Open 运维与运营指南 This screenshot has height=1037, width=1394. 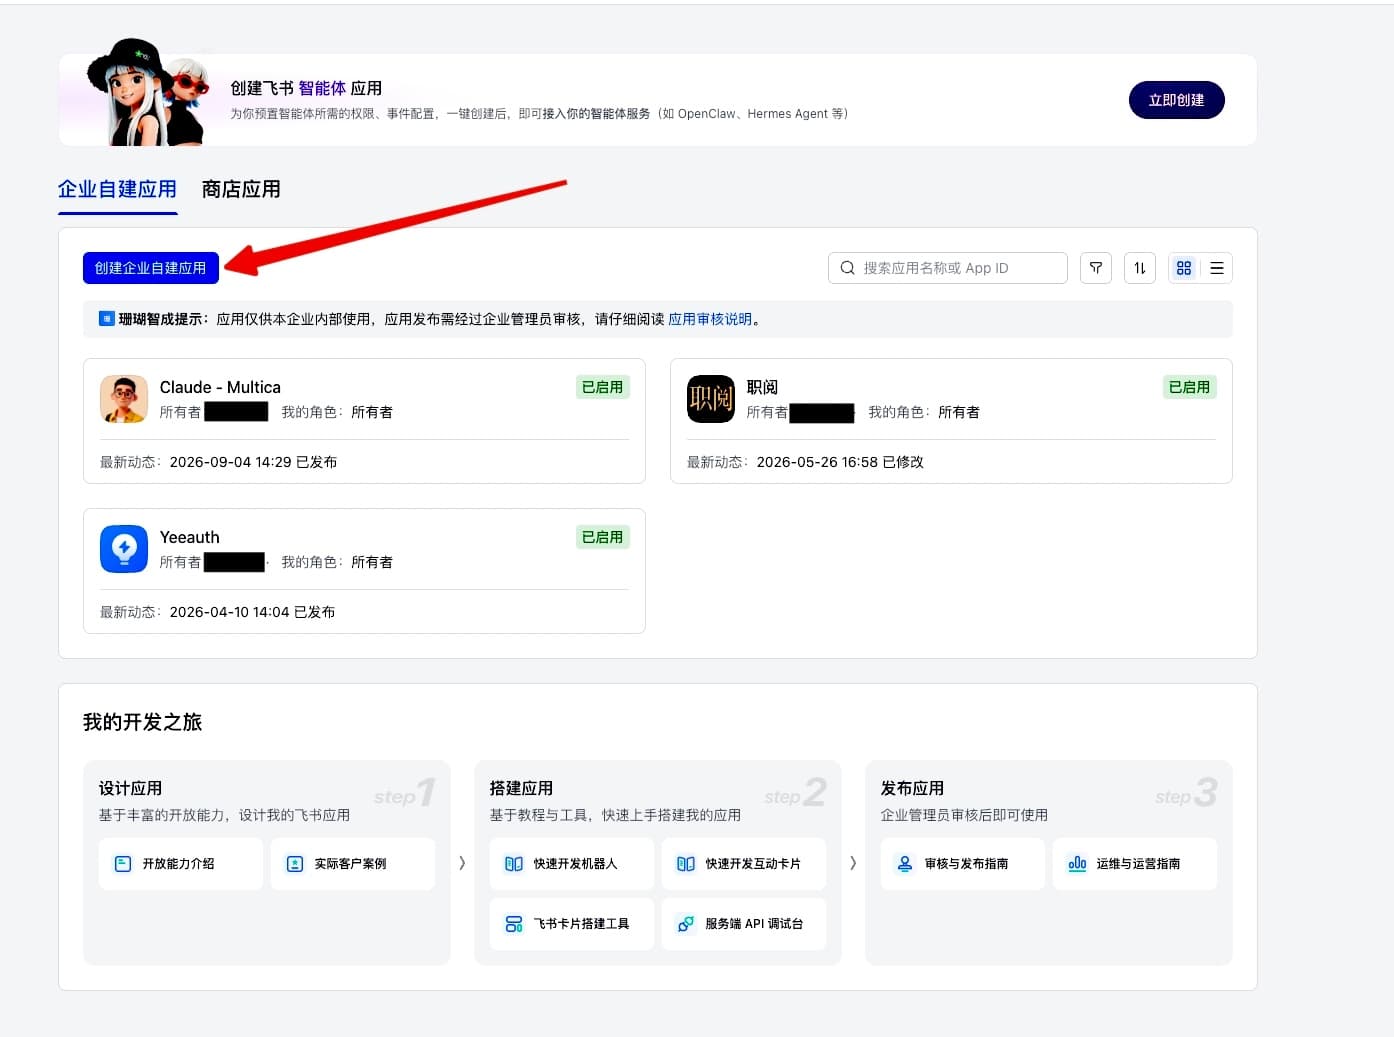pos(1135,864)
